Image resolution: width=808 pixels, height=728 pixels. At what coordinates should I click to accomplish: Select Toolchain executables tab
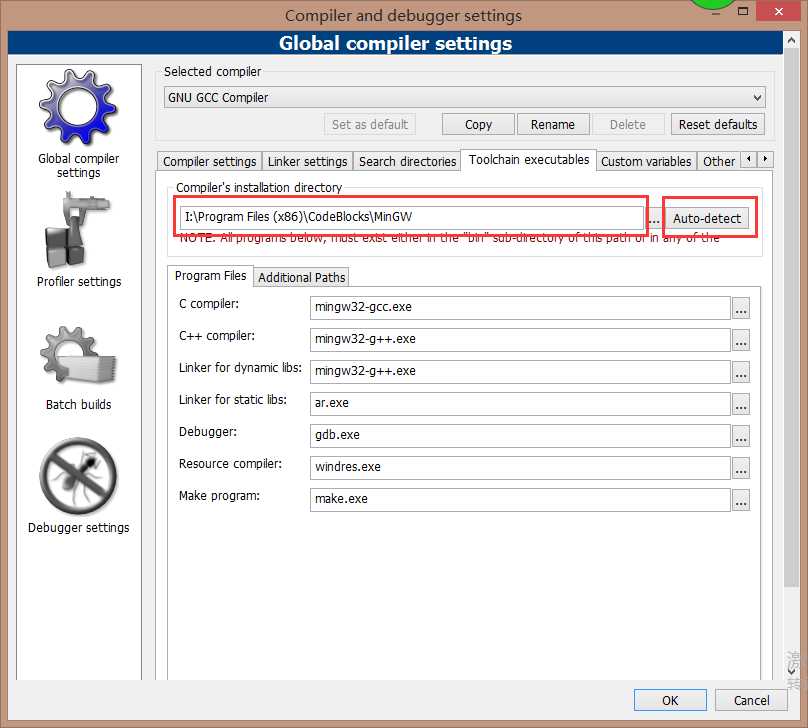point(529,160)
